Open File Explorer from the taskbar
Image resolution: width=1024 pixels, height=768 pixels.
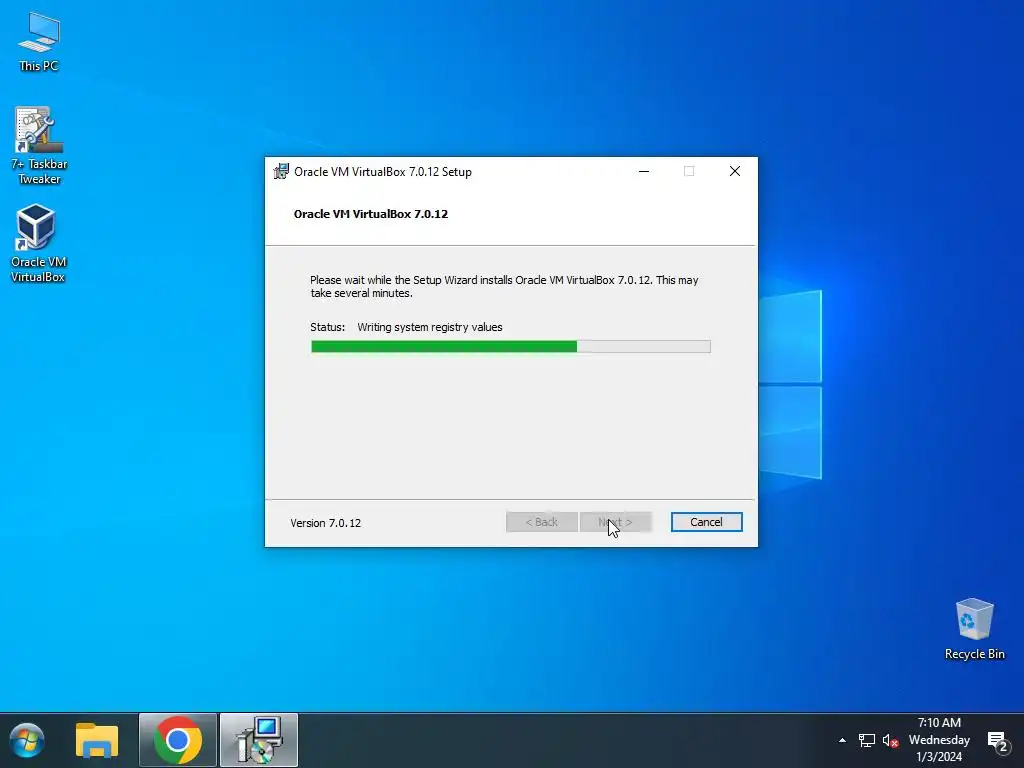pos(97,741)
